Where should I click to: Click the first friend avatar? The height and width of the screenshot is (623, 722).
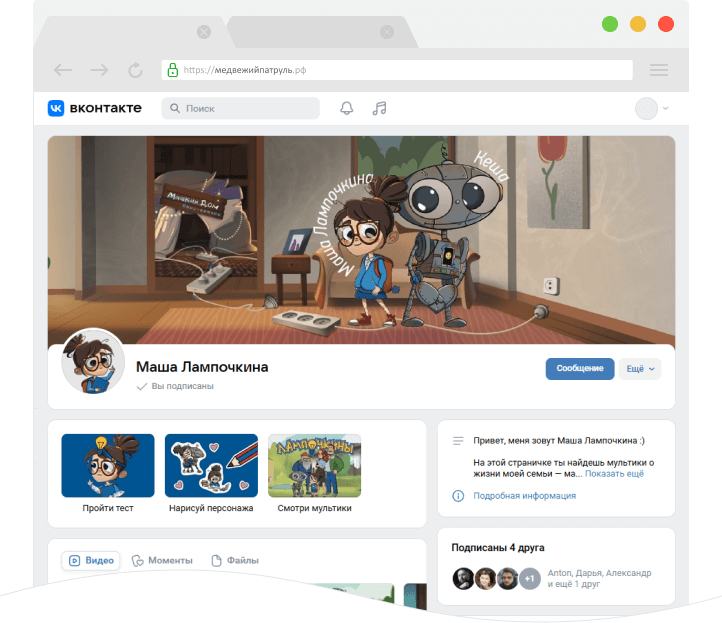pos(463,578)
